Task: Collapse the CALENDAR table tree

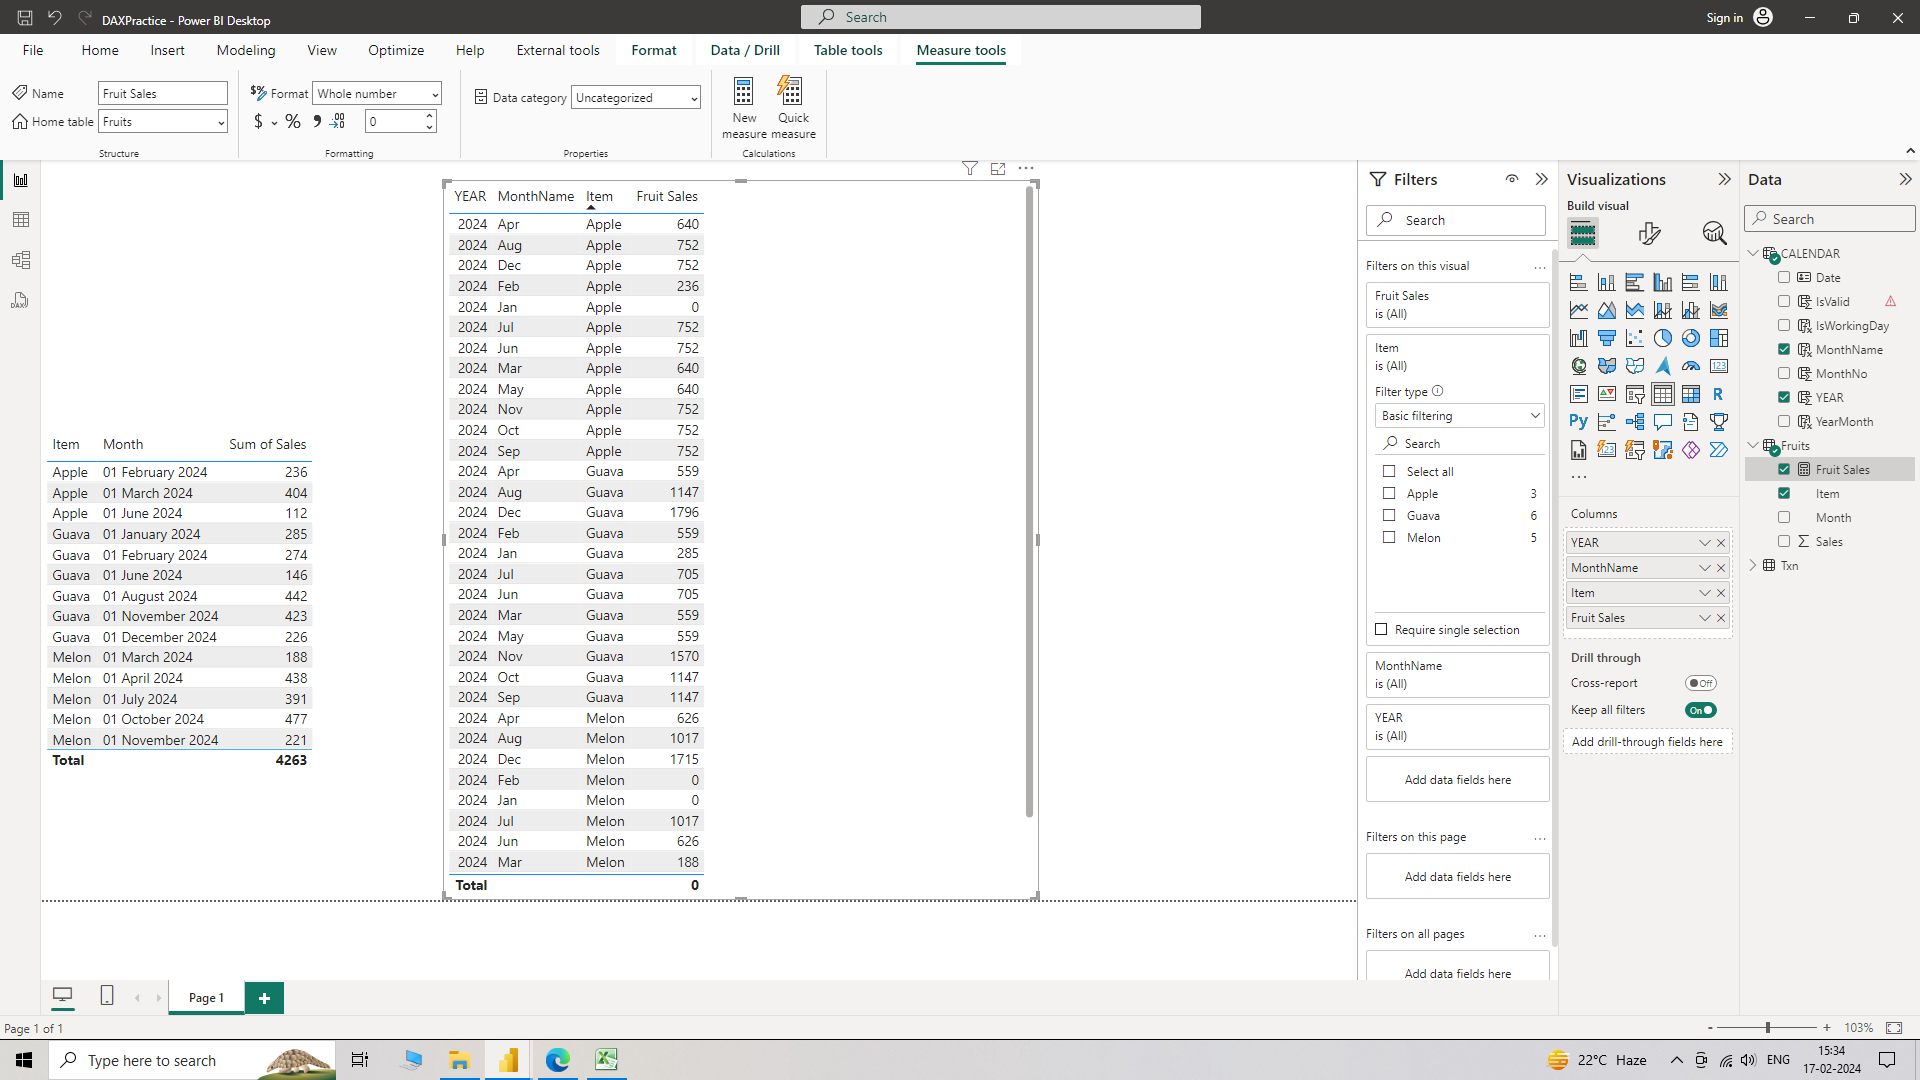Action: tap(1753, 253)
